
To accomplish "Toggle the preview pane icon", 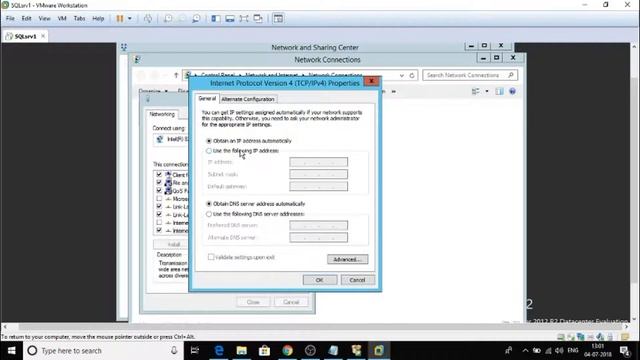I will tap(499, 91).
